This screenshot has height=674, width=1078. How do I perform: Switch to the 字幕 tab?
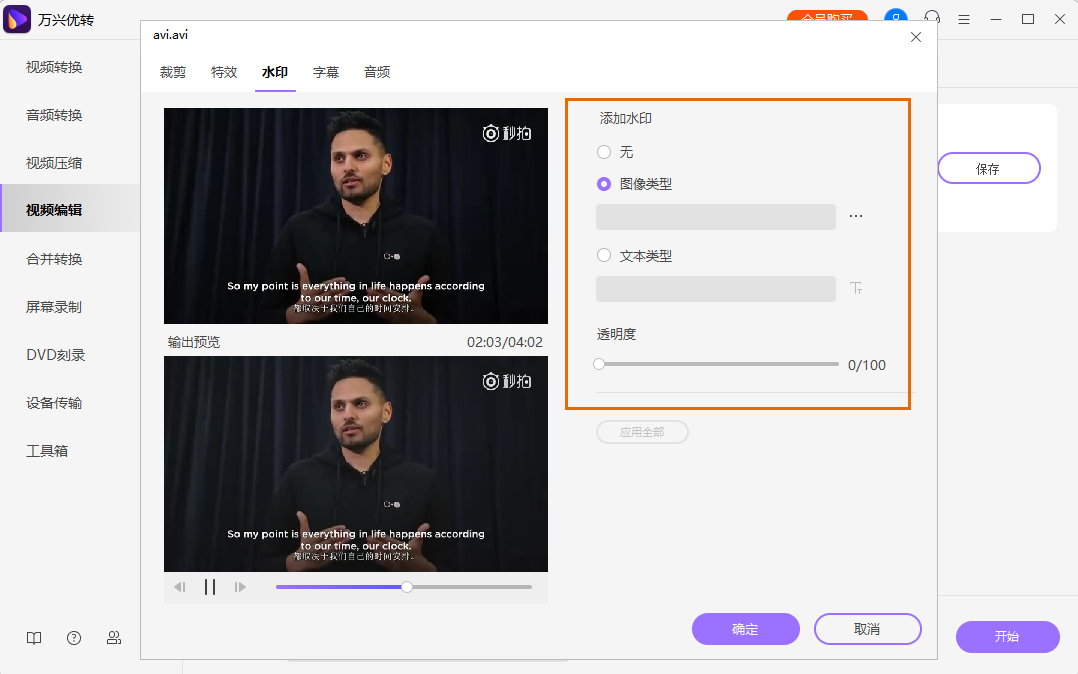click(326, 72)
